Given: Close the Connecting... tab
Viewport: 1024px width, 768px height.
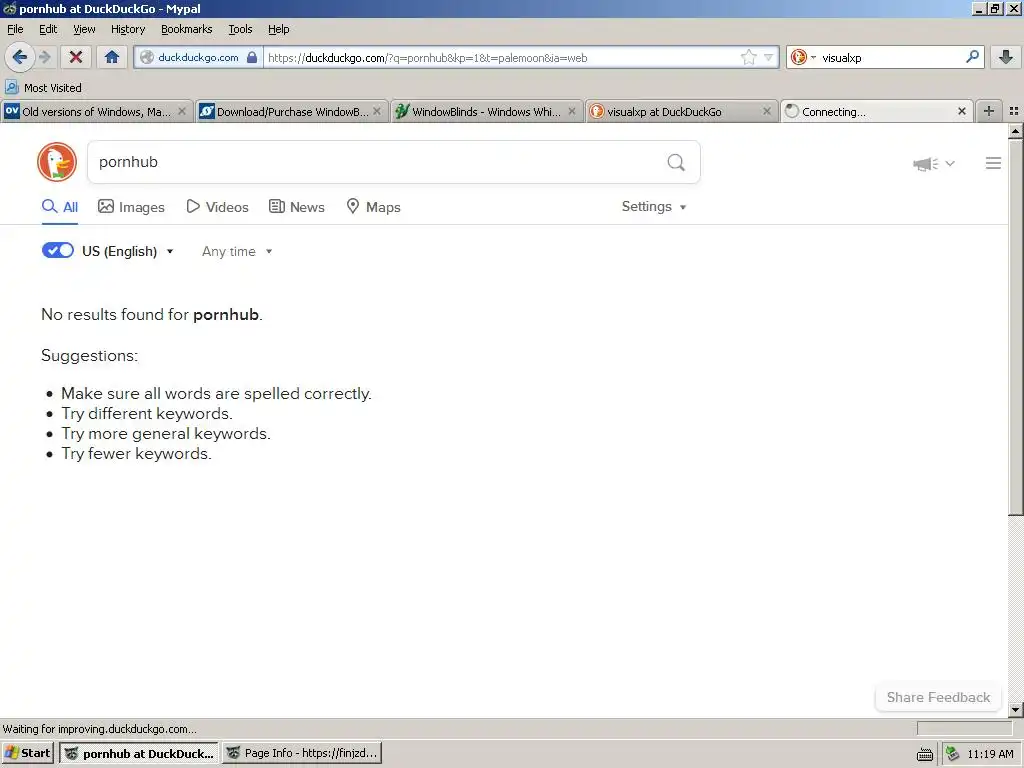Looking at the screenshot, I should coord(961,112).
